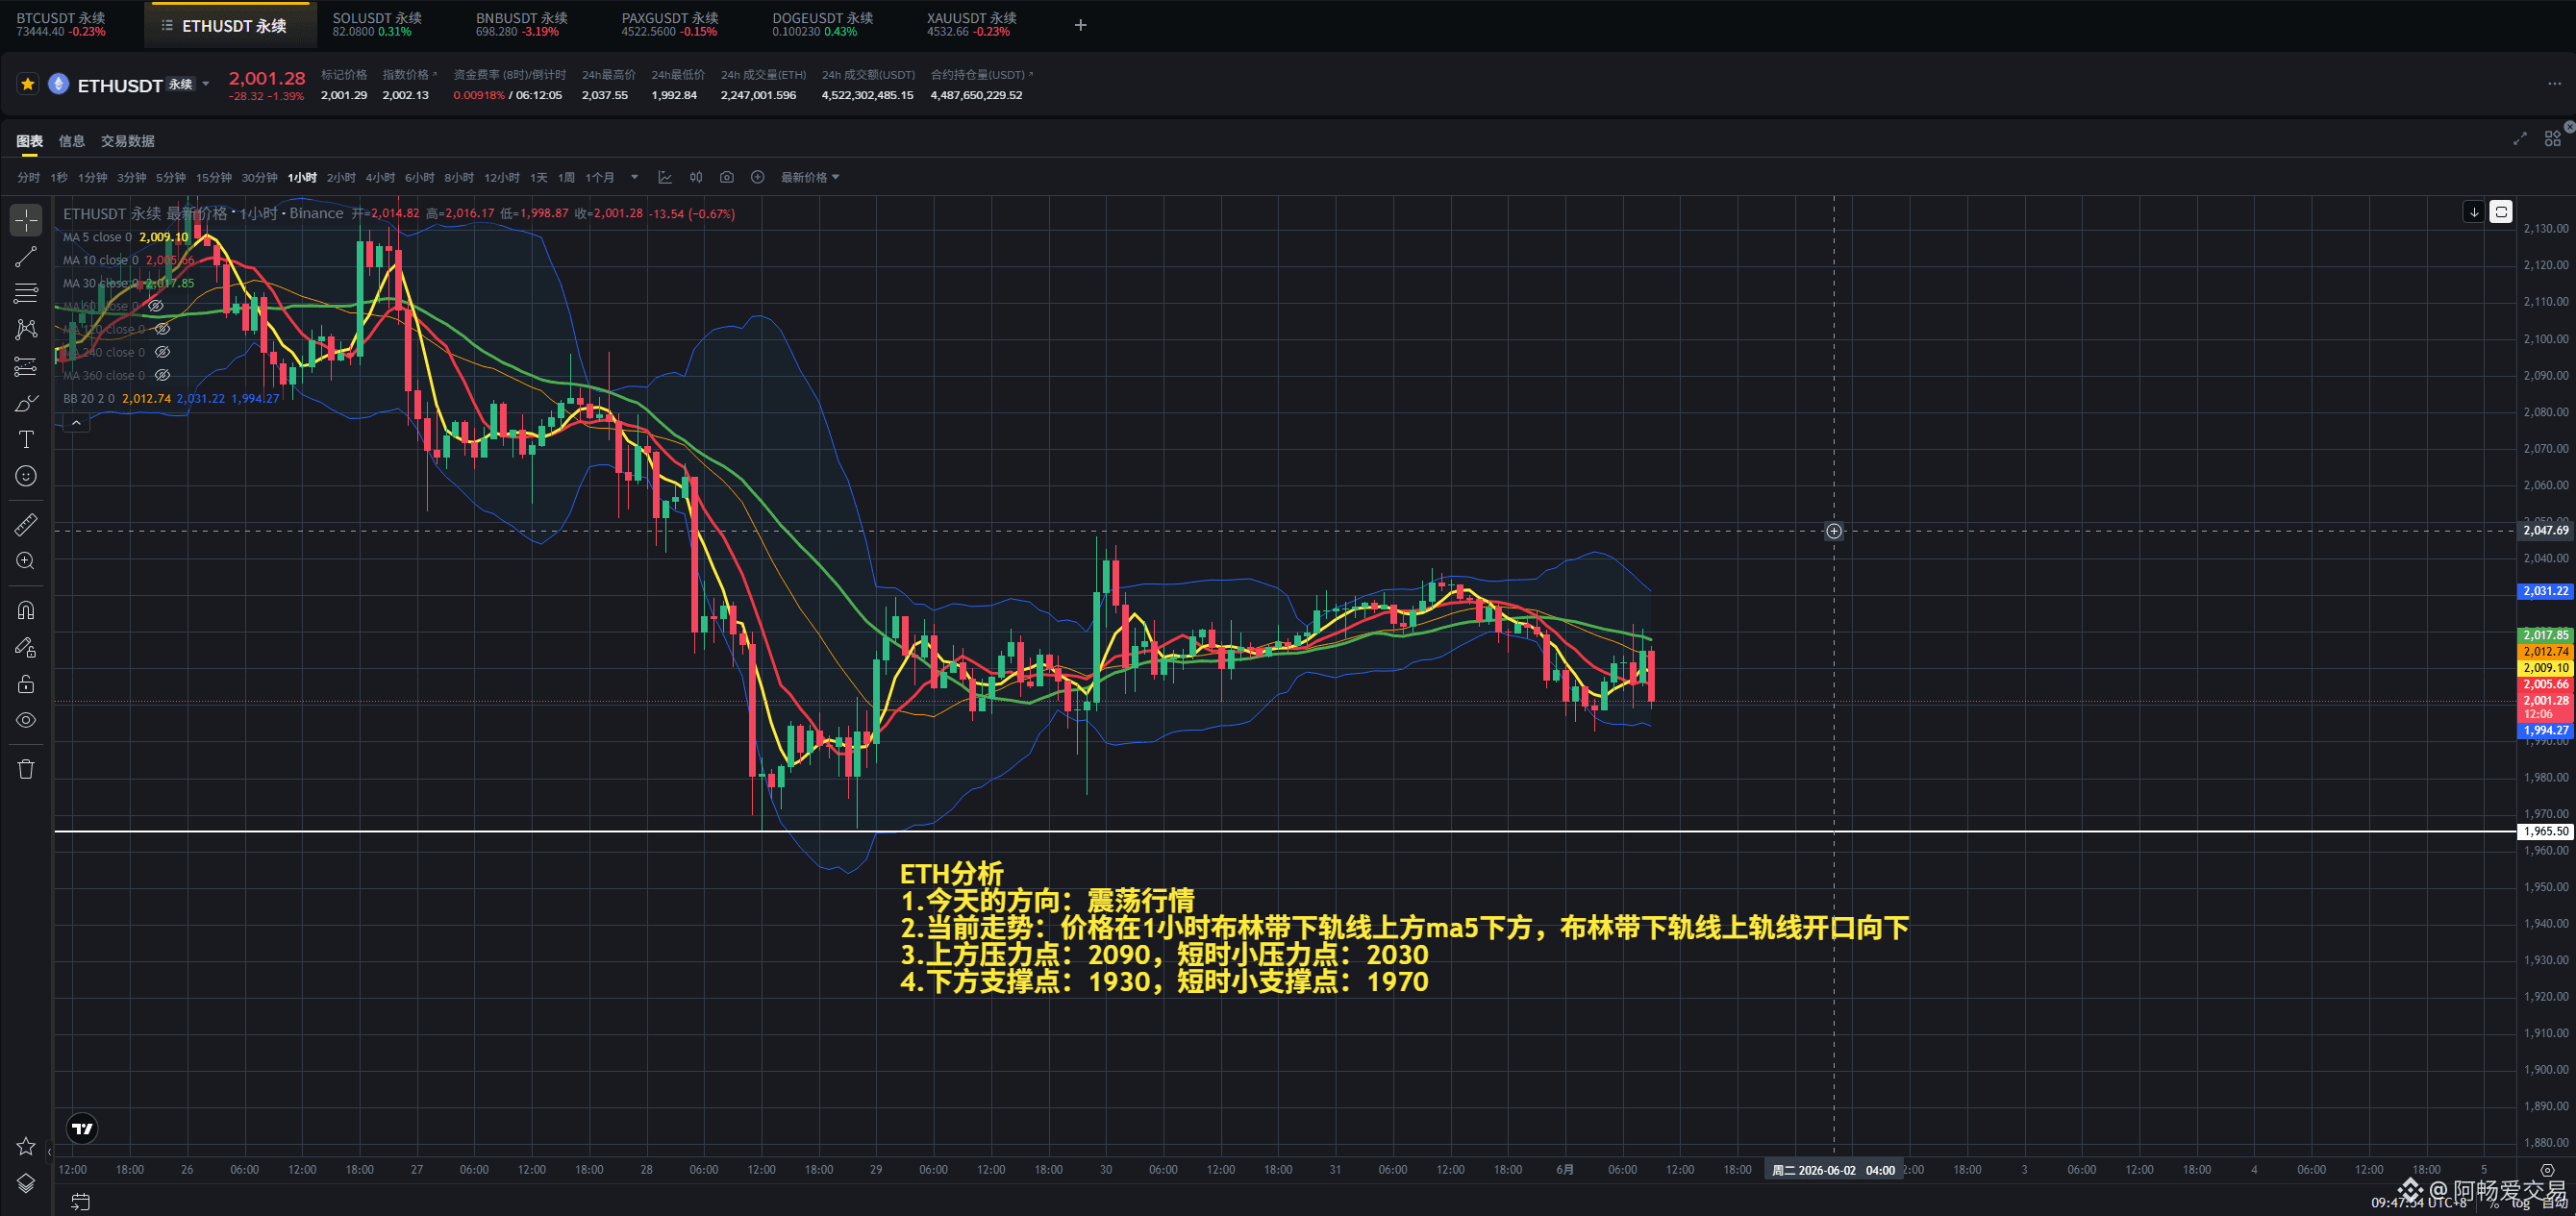Collapse the indicator legend list
This screenshot has width=2576, height=1216.
point(76,423)
